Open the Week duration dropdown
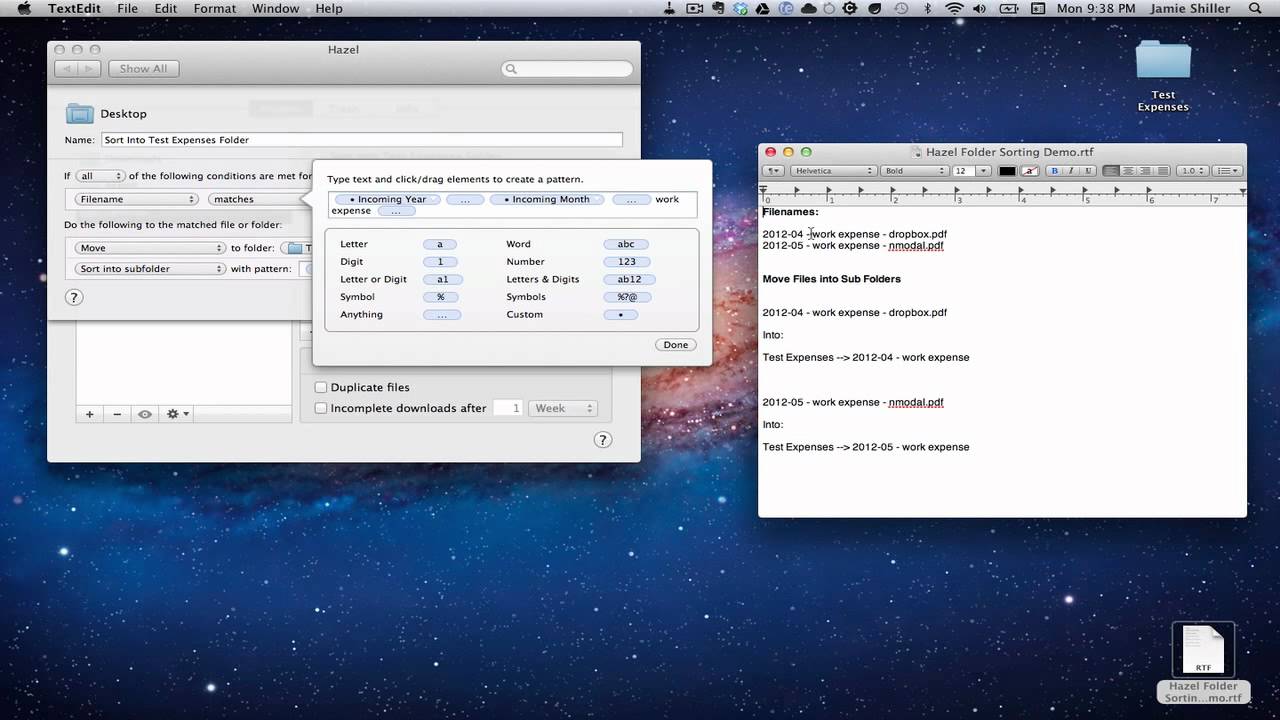The image size is (1280, 720). [563, 408]
